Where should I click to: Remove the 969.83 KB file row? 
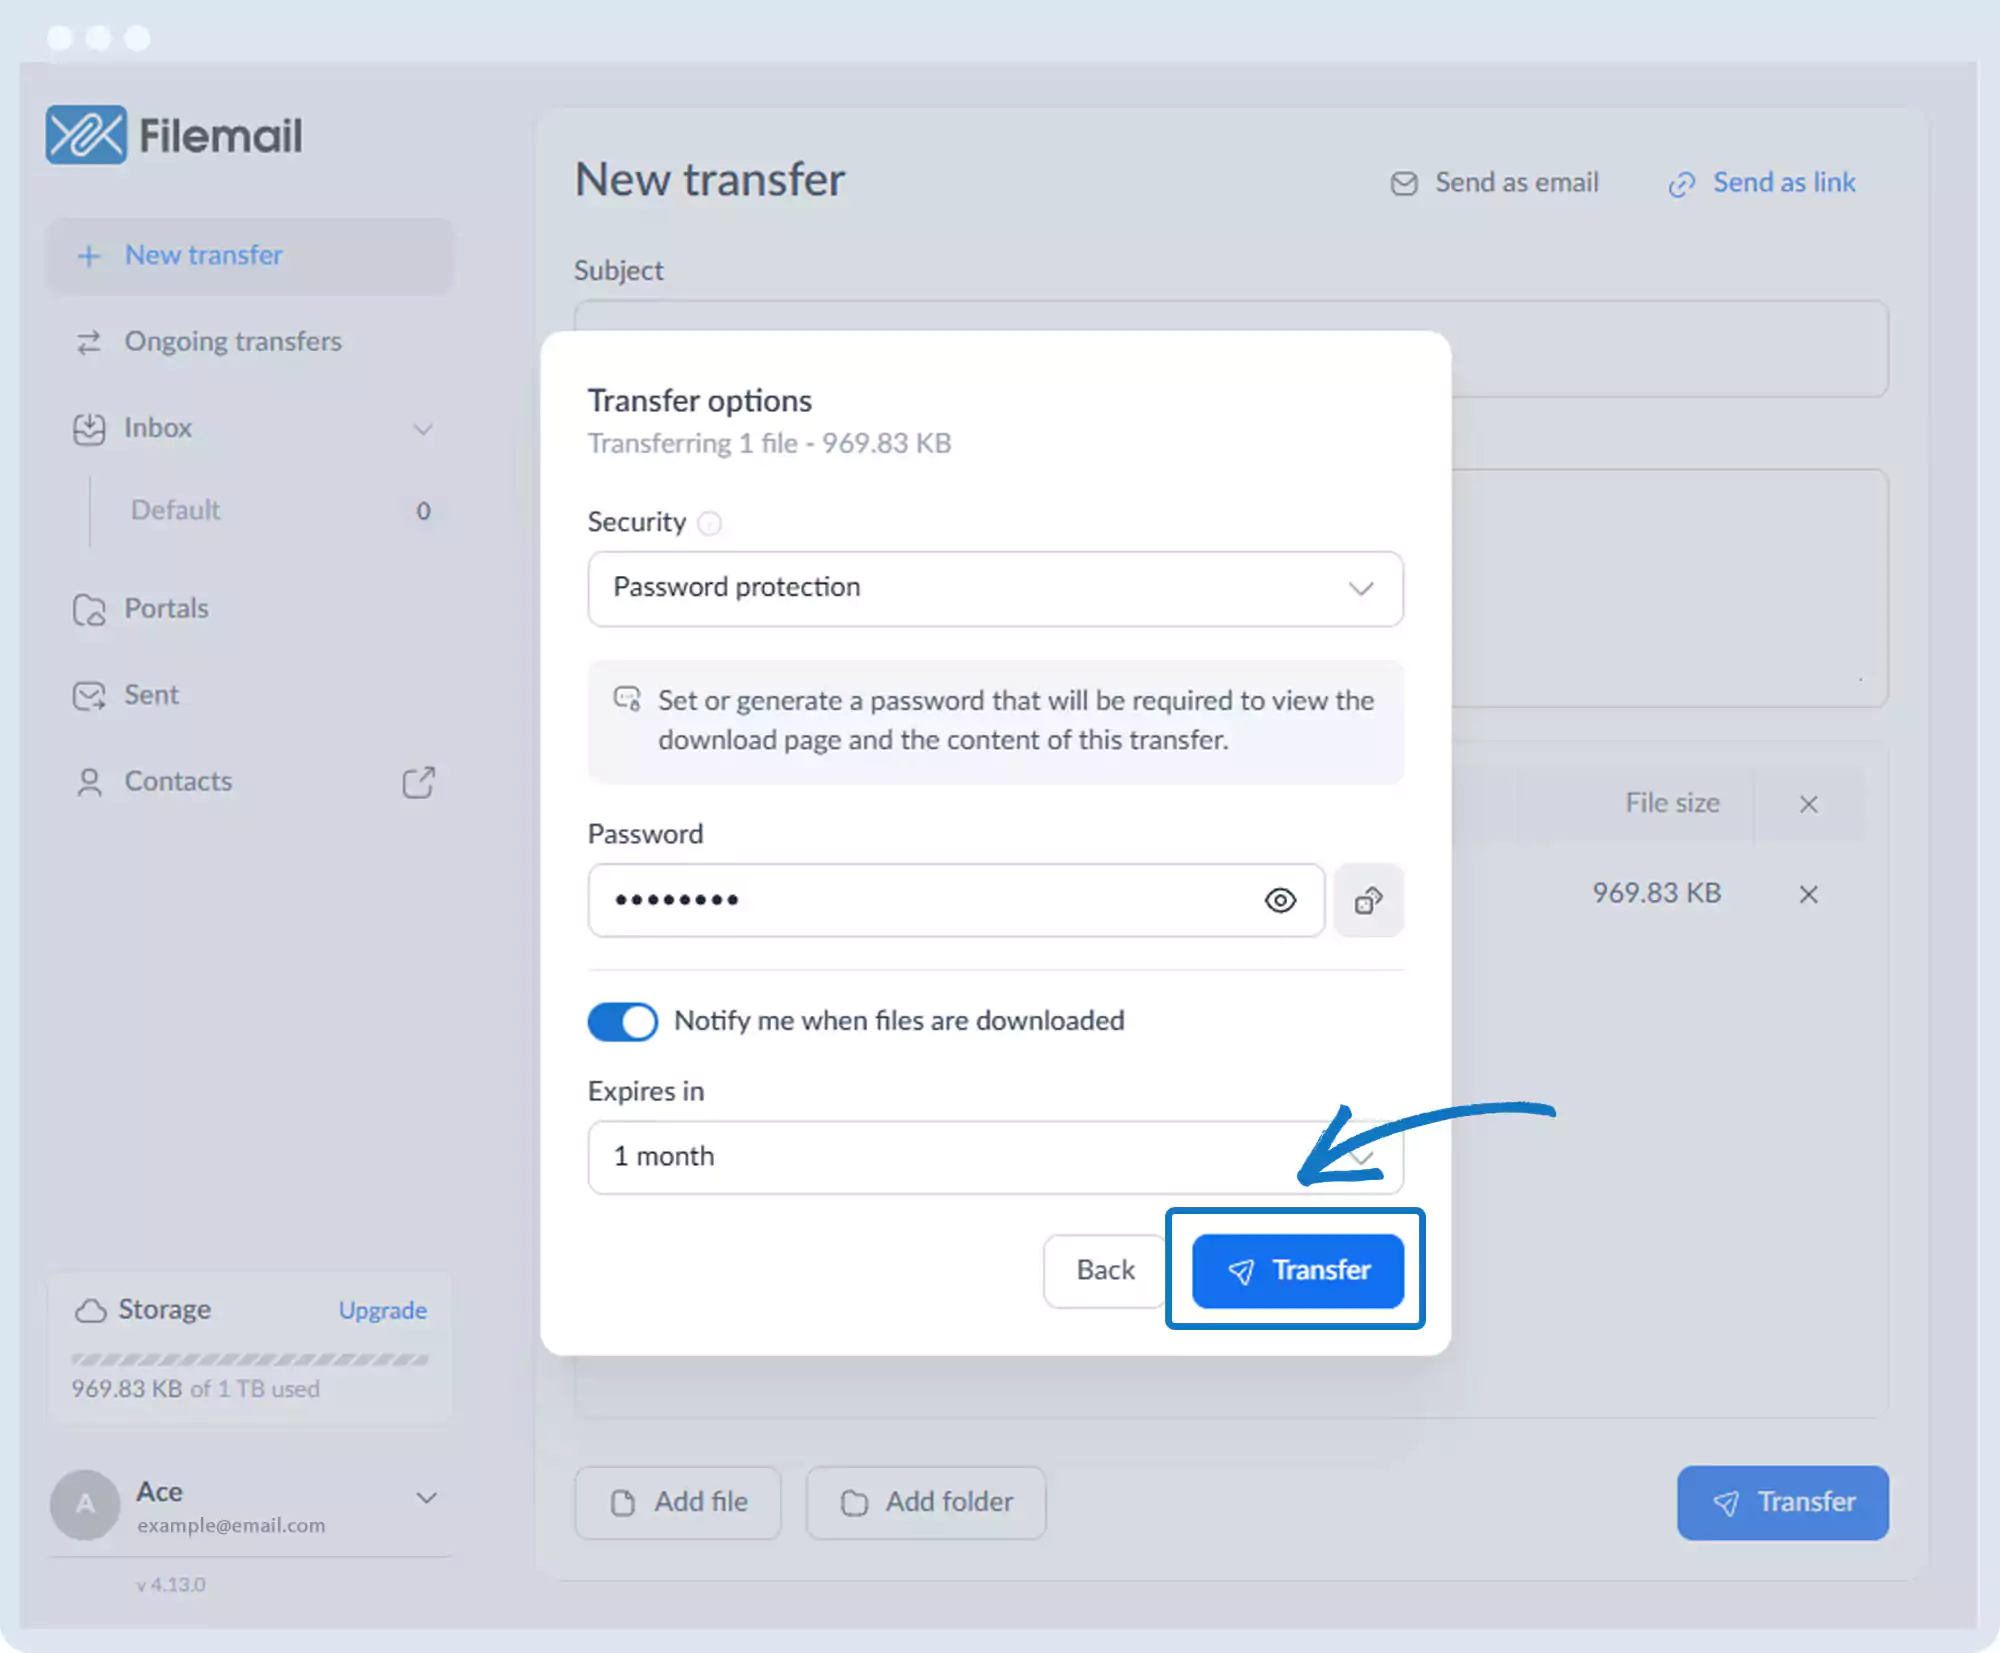(x=1808, y=894)
